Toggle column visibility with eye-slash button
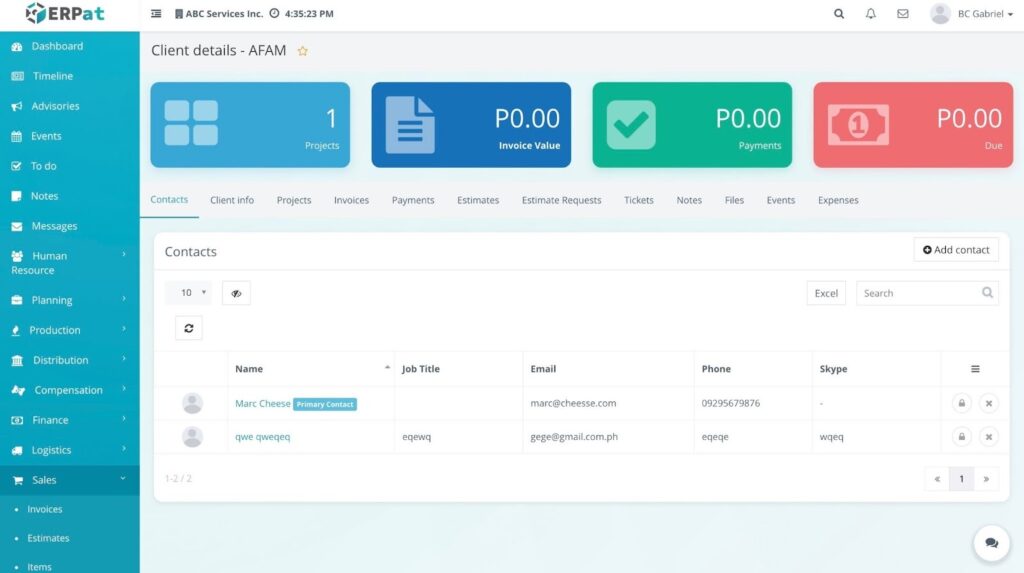This screenshot has width=1024, height=573. point(236,293)
